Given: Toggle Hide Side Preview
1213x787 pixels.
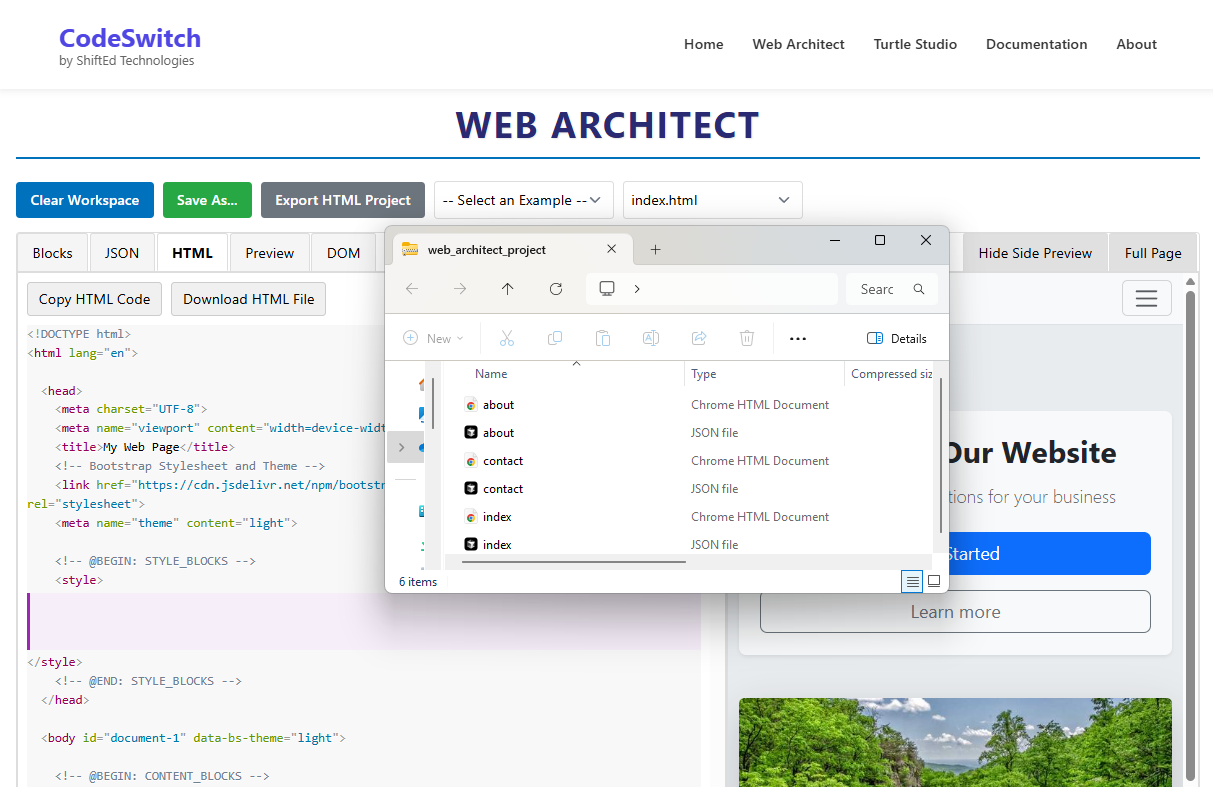Looking at the screenshot, I should click(x=1035, y=253).
